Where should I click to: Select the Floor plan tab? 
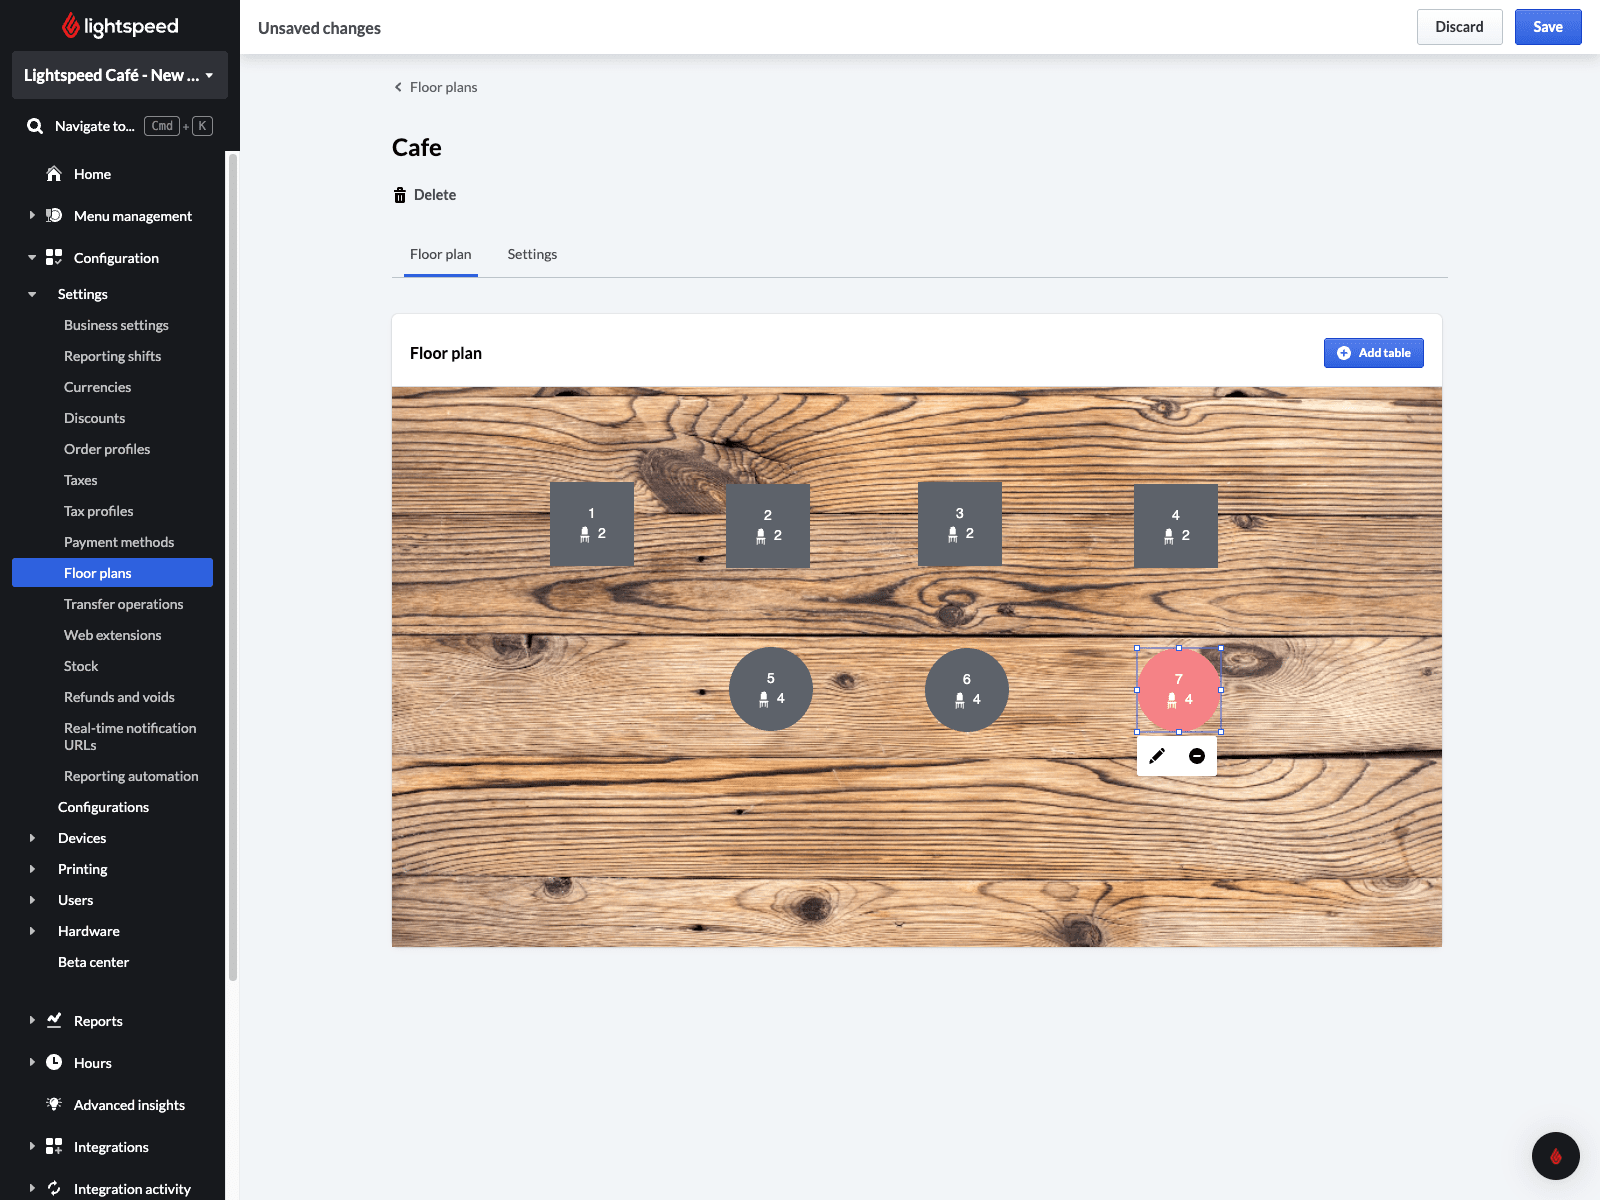click(x=440, y=254)
